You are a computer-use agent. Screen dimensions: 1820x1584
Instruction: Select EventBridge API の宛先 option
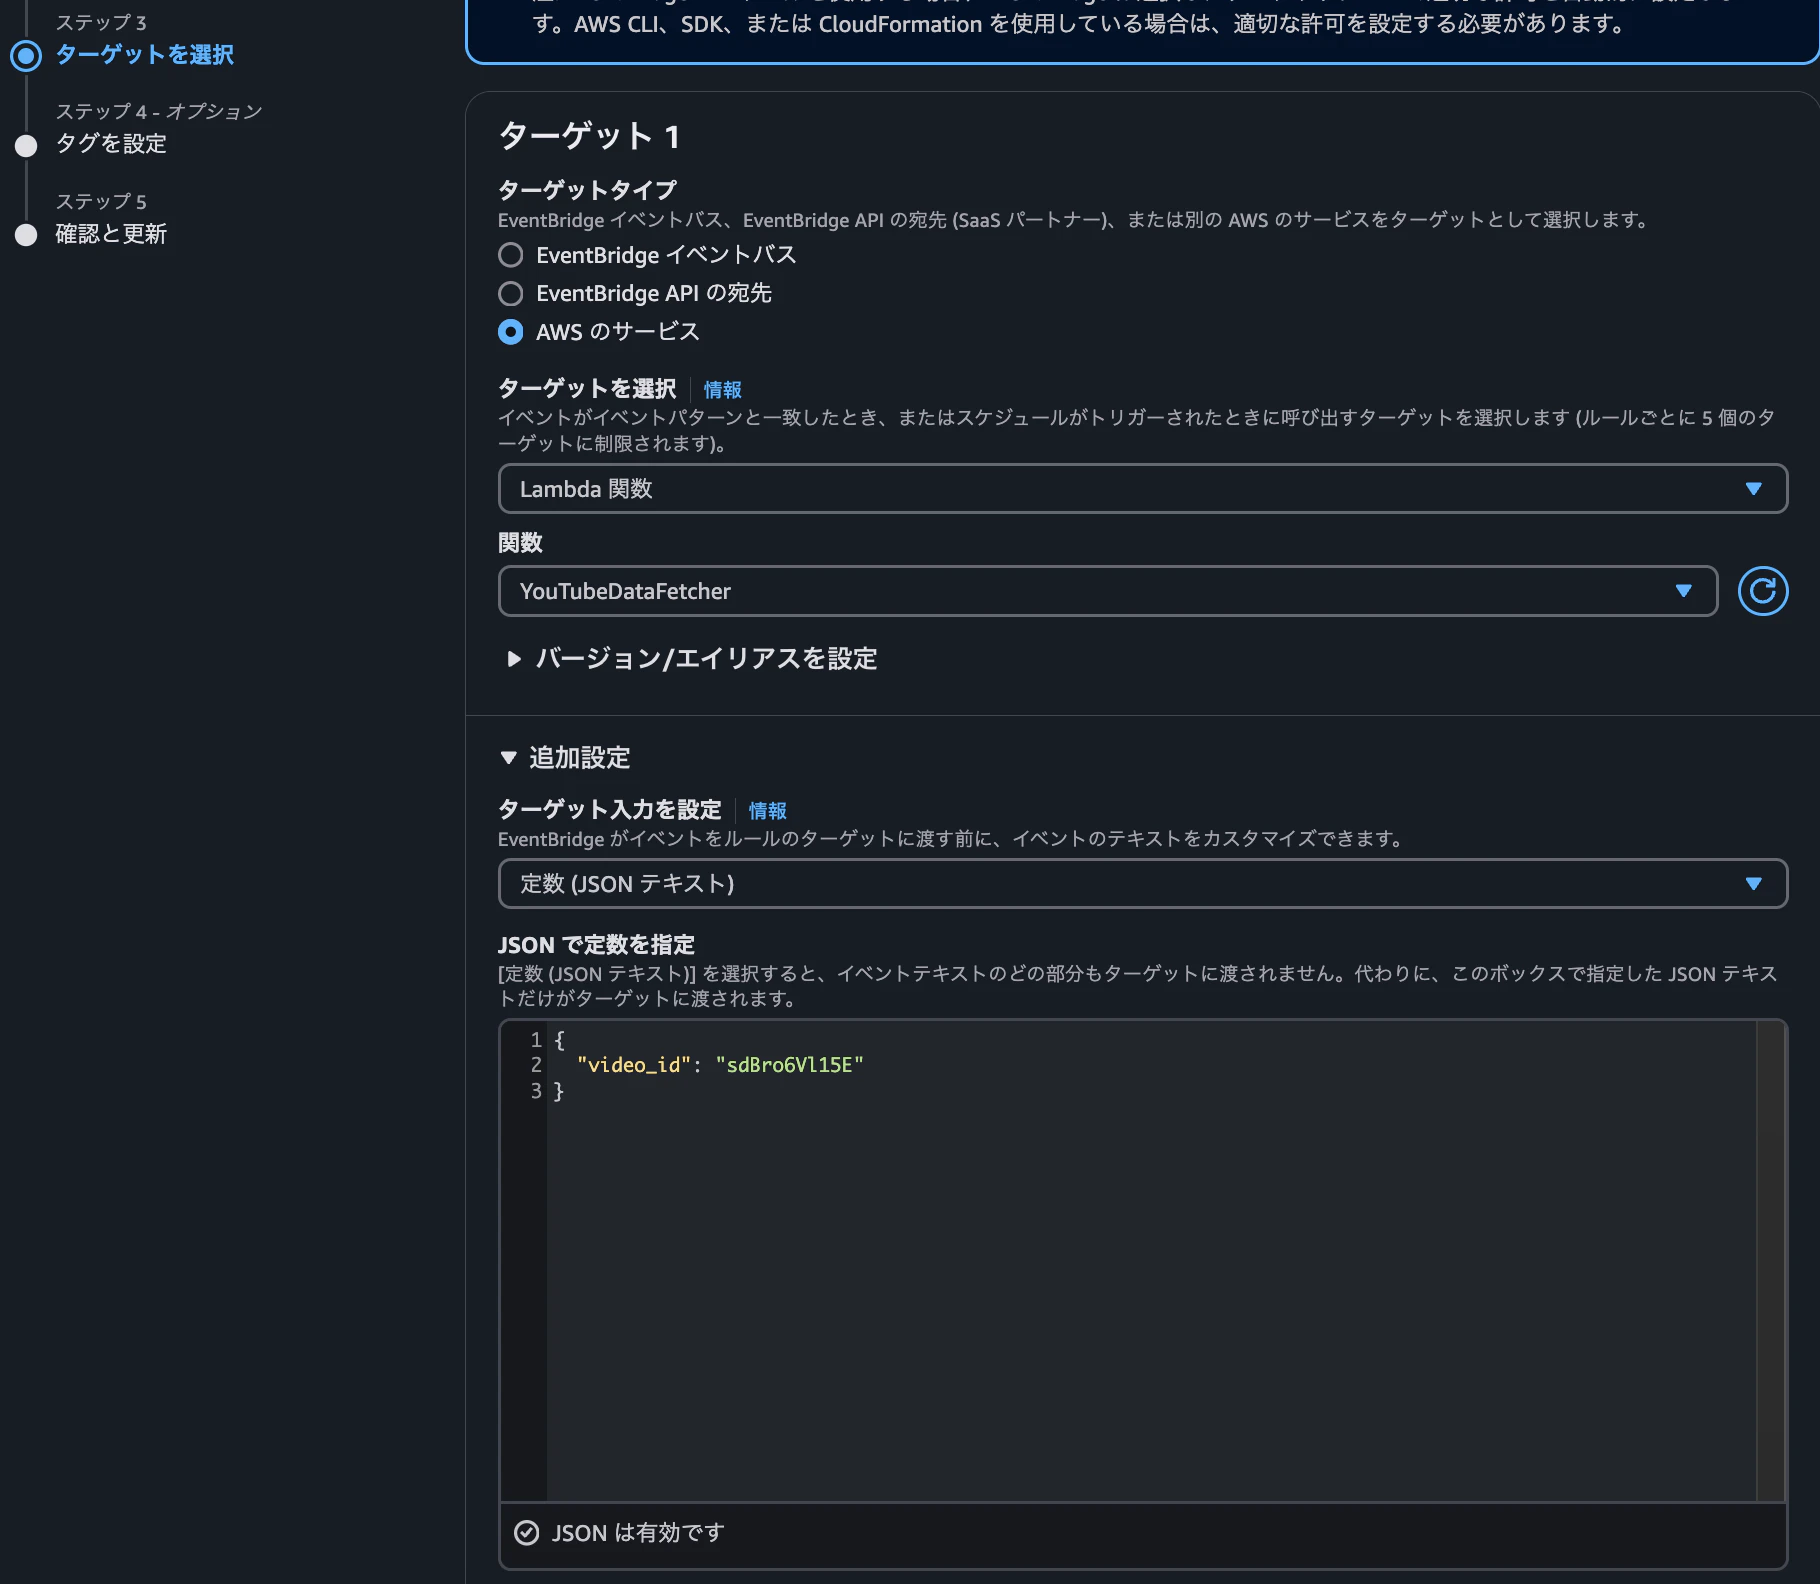point(510,293)
